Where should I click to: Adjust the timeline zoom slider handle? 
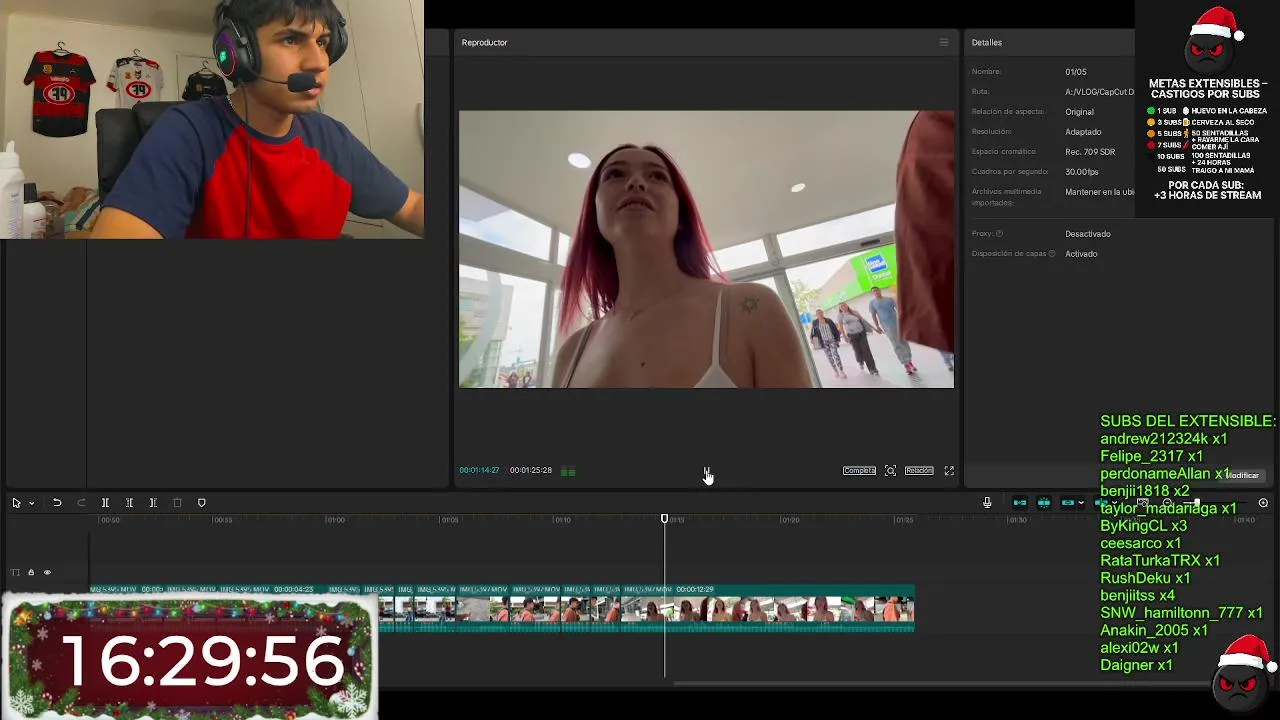(x=1197, y=503)
